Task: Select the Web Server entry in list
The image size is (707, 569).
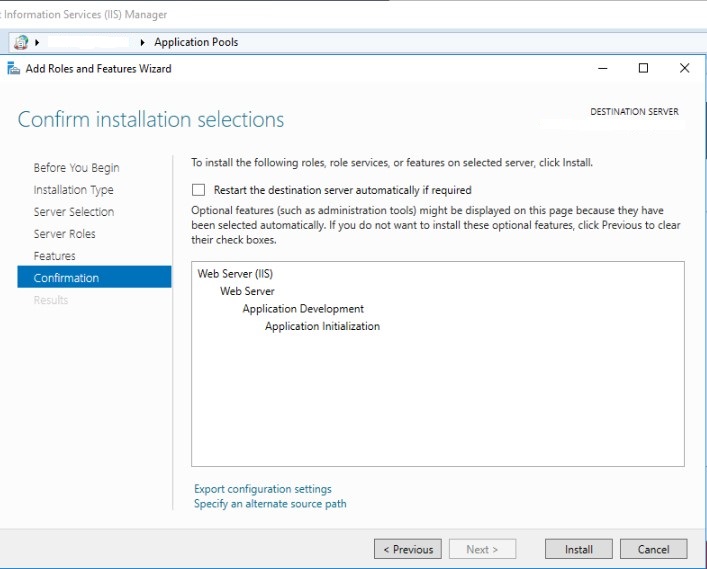Action: [x=247, y=291]
